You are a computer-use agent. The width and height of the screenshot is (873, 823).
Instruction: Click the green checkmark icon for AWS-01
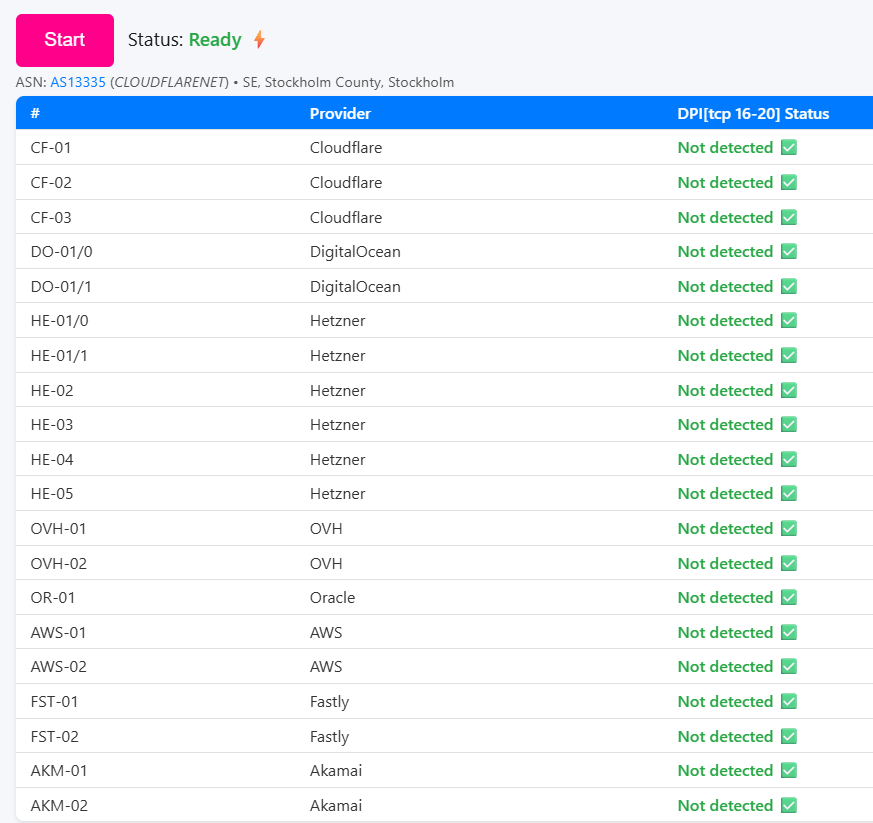coord(788,633)
